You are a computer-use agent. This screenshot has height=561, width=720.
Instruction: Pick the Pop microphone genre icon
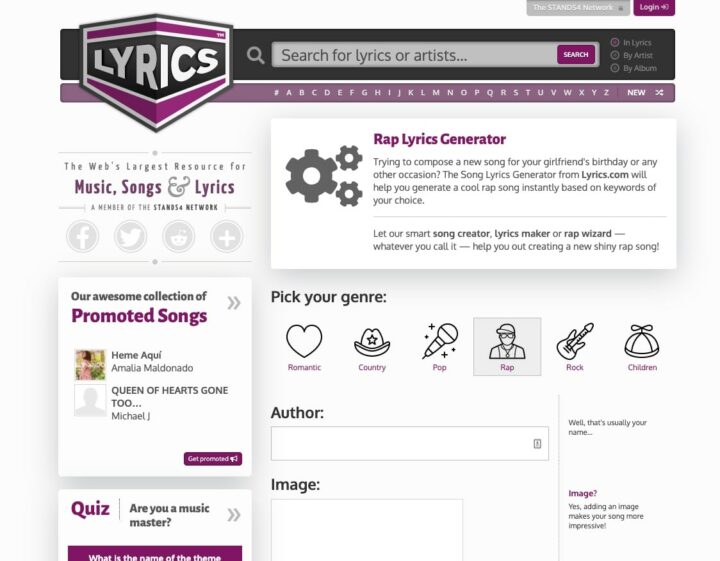pos(440,342)
